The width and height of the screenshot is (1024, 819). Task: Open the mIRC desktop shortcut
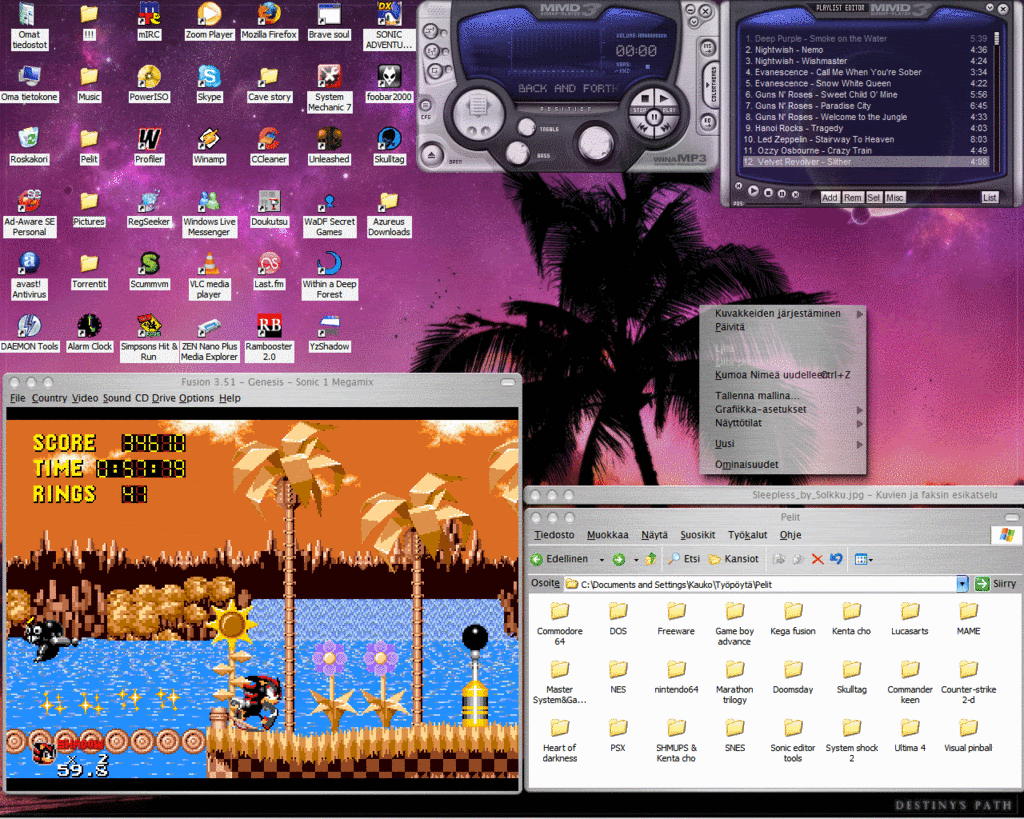click(149, 20)
